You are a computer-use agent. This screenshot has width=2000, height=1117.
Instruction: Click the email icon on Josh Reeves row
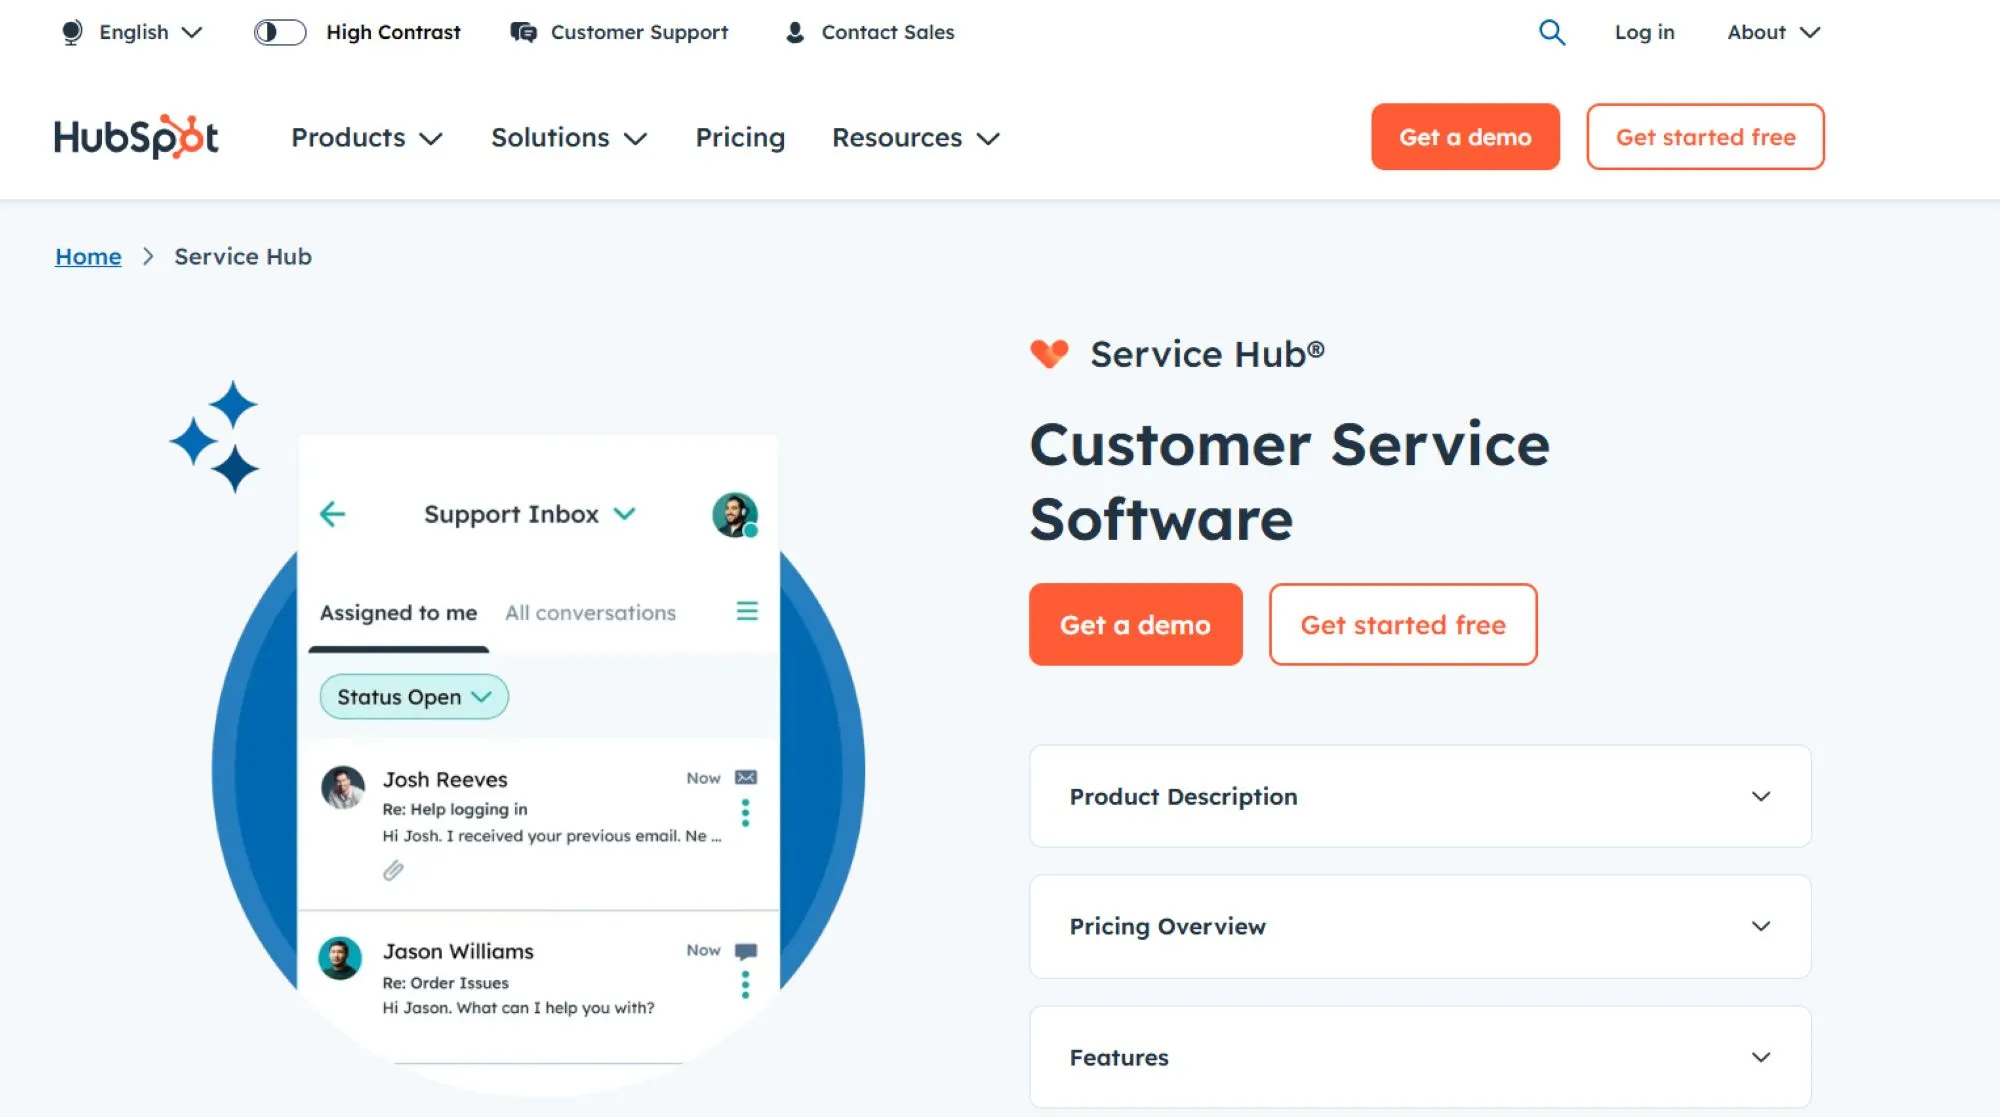tap(746, 777)
